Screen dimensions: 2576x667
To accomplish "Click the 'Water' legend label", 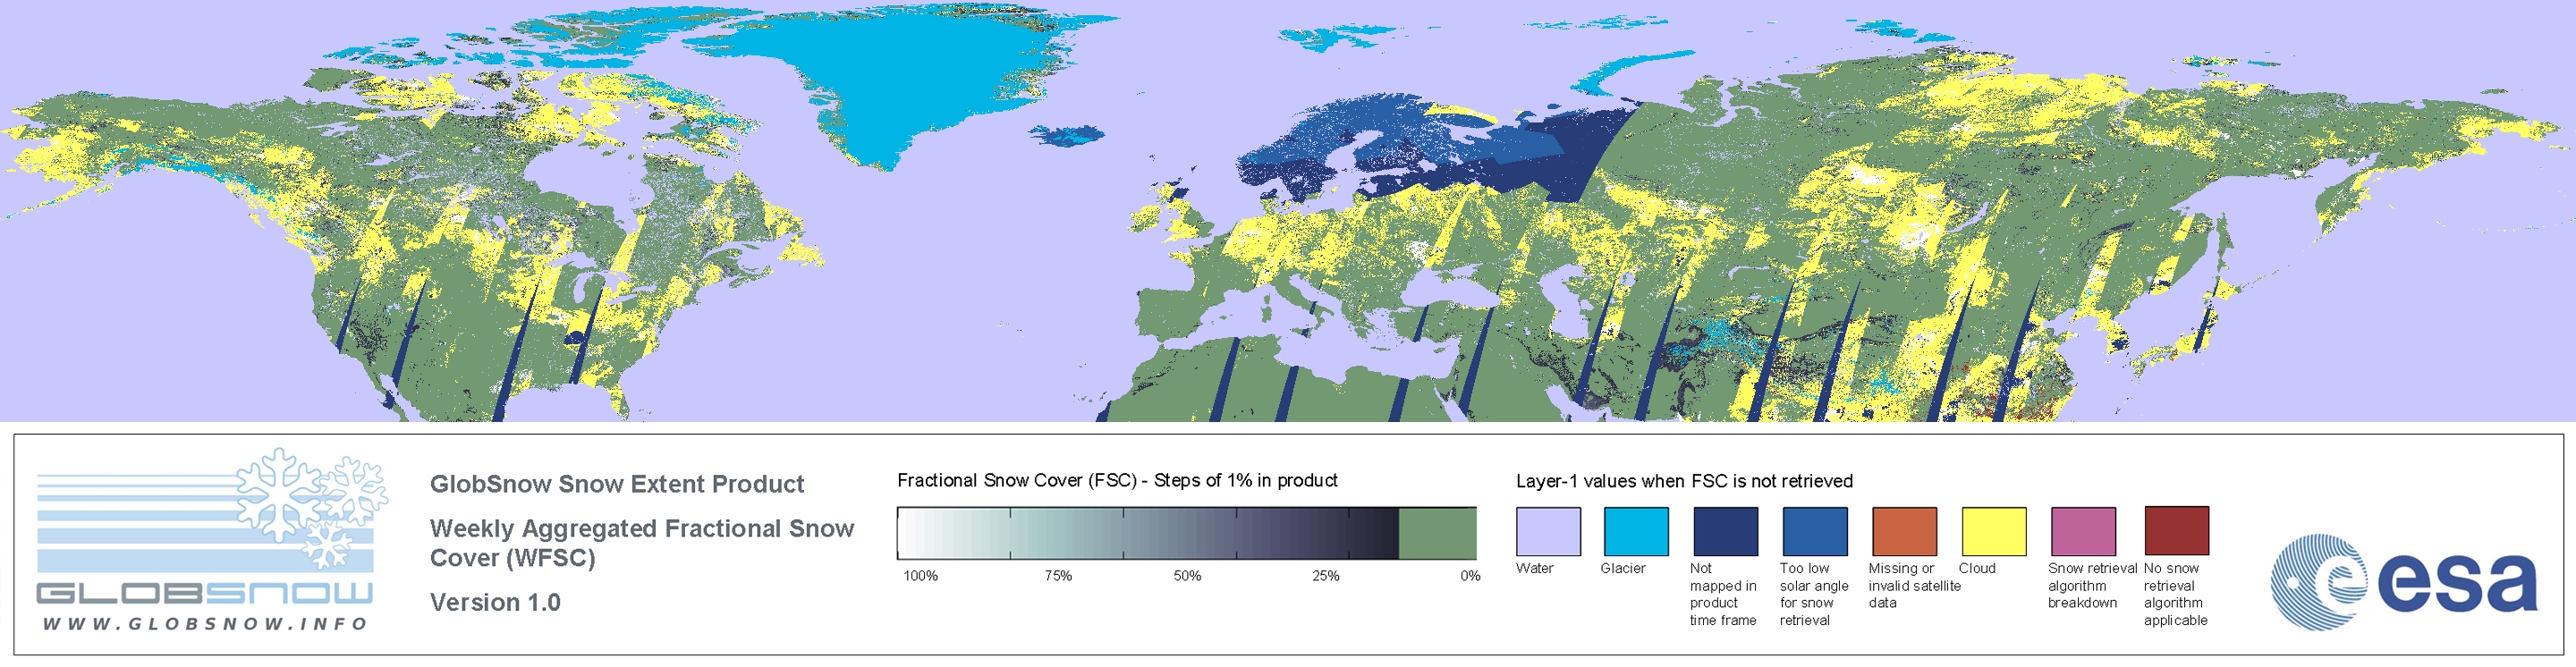I will tap(1534, 568).
